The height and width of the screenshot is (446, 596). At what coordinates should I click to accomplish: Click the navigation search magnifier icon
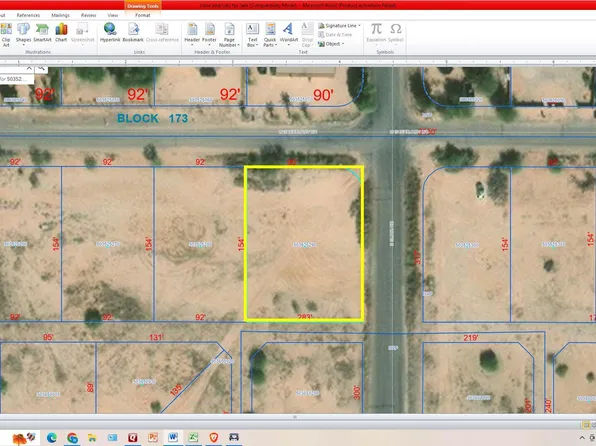[x=41, y=68]
